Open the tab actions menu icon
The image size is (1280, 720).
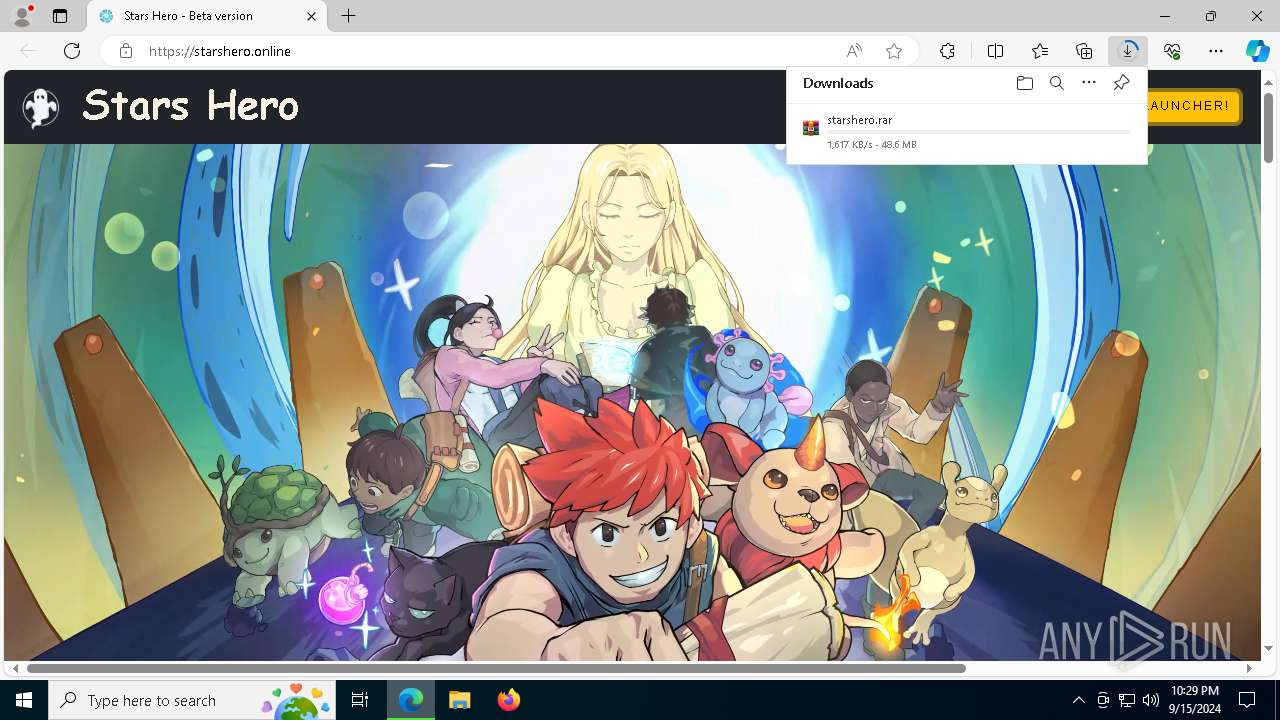click(60, 16)
